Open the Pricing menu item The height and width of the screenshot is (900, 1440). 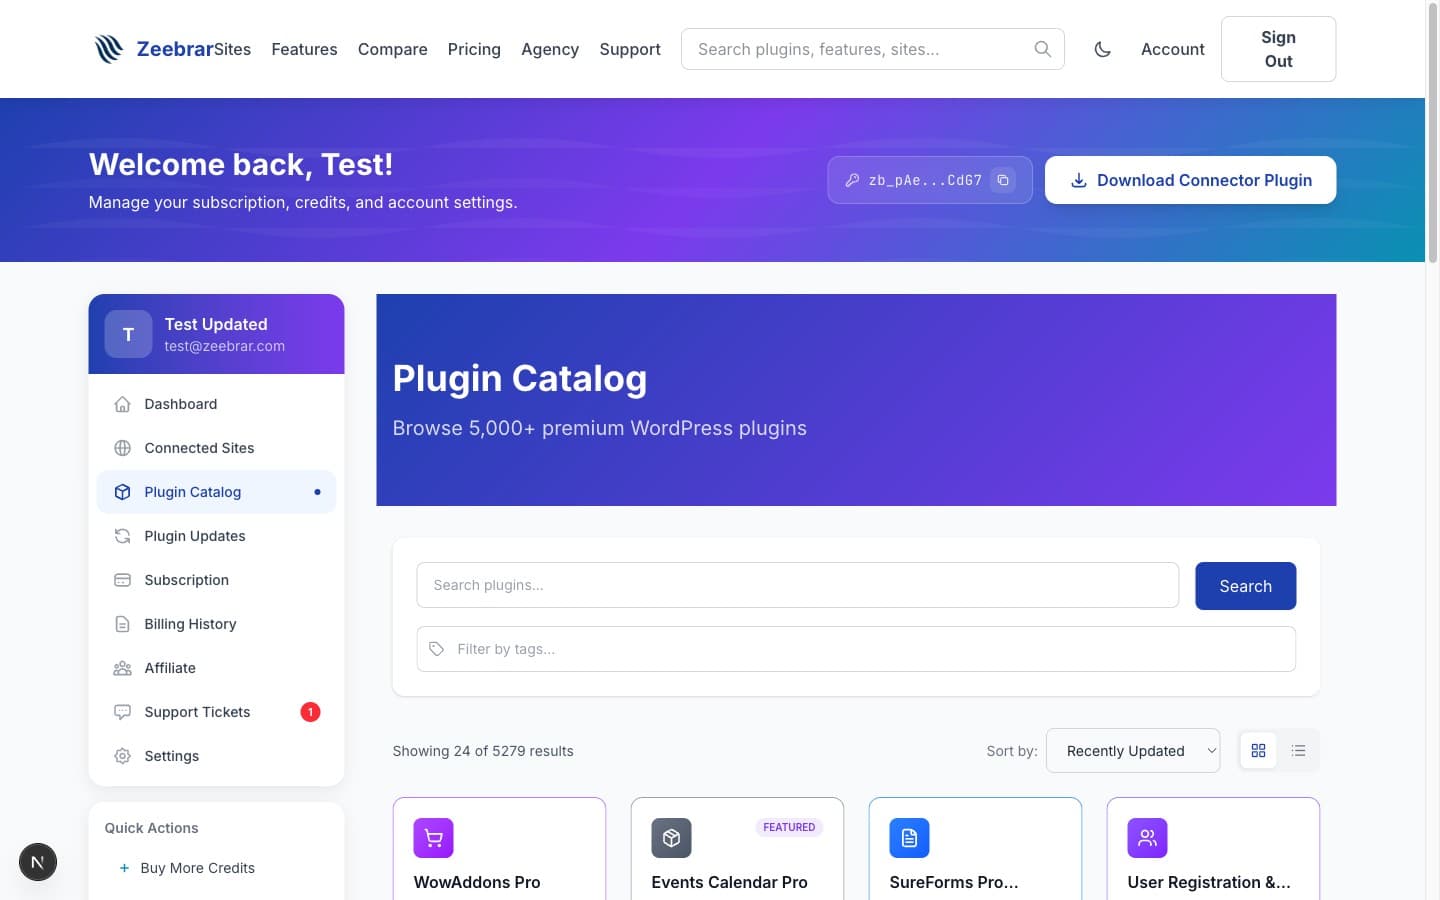click(x=474, y=49)
